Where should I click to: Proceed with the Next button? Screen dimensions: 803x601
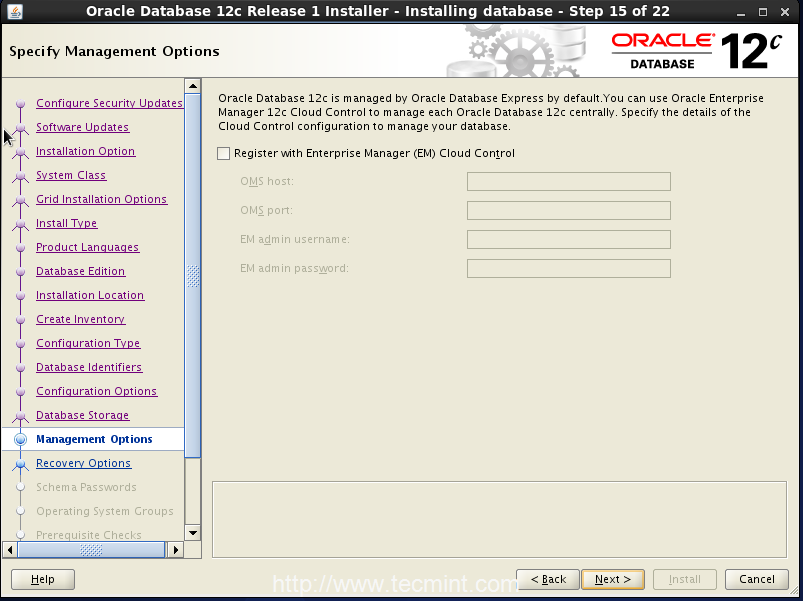click(x=613, y=579)
